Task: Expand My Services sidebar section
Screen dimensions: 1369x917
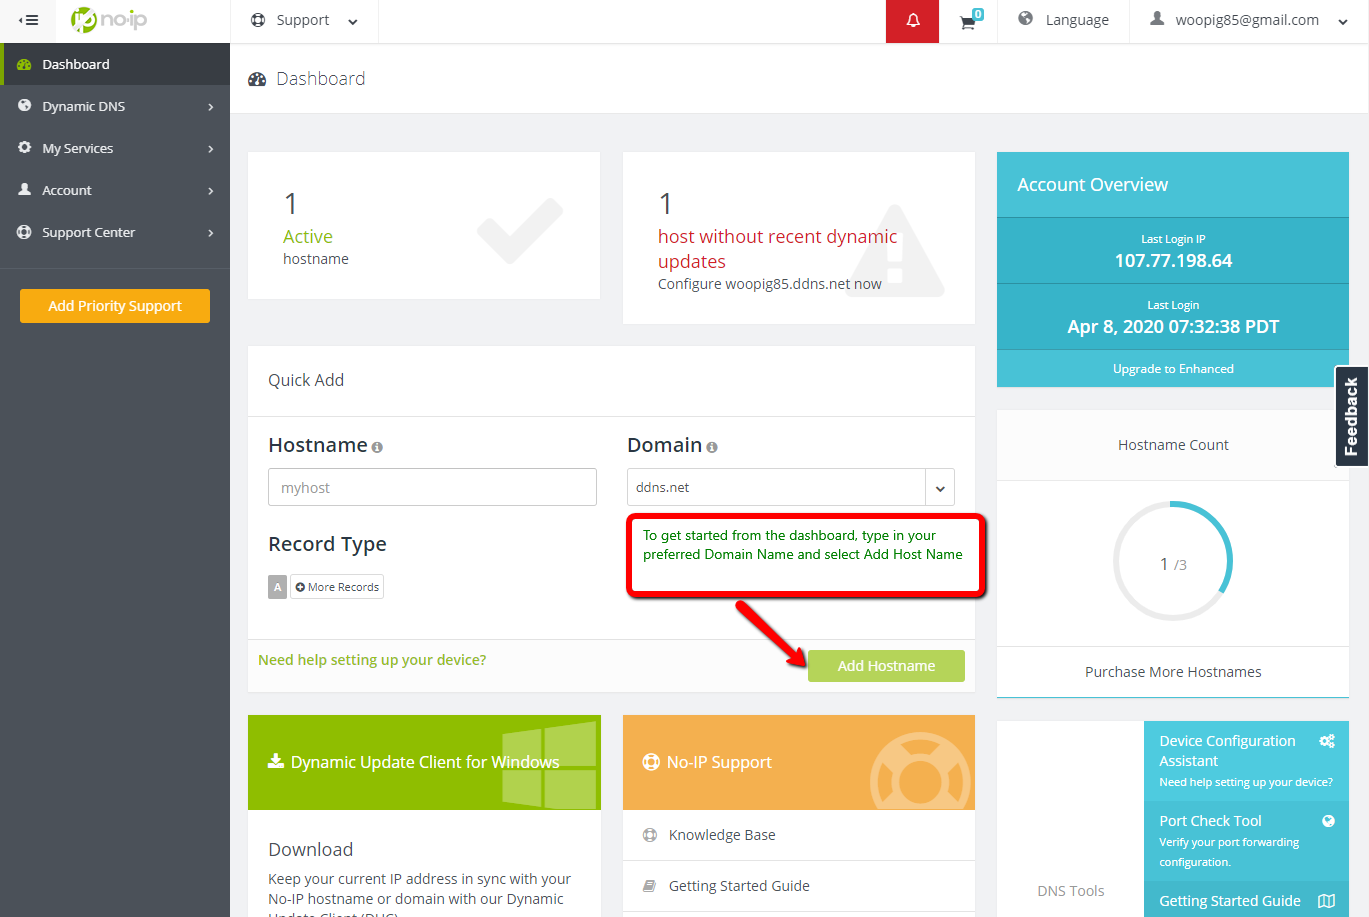Action: [x=115, y=148]
